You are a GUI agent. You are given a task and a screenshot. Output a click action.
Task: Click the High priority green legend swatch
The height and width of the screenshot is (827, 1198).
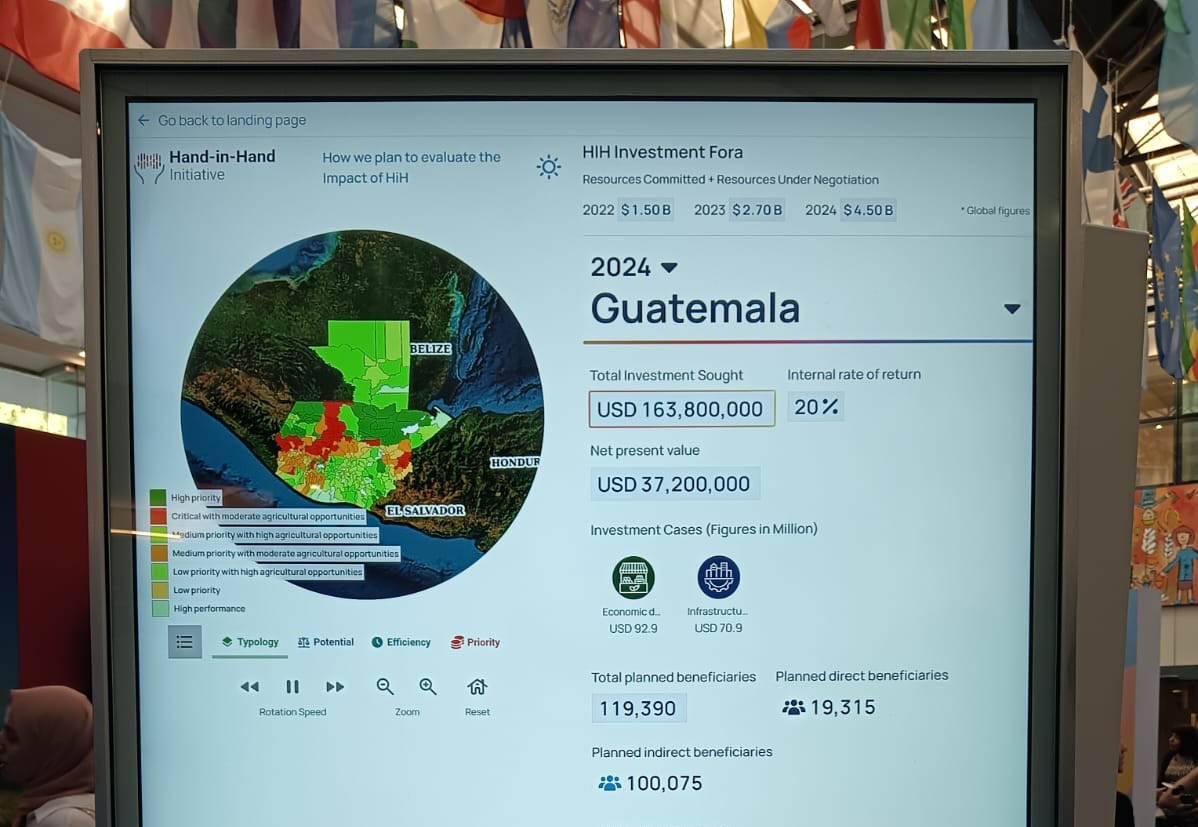(158, 497)
